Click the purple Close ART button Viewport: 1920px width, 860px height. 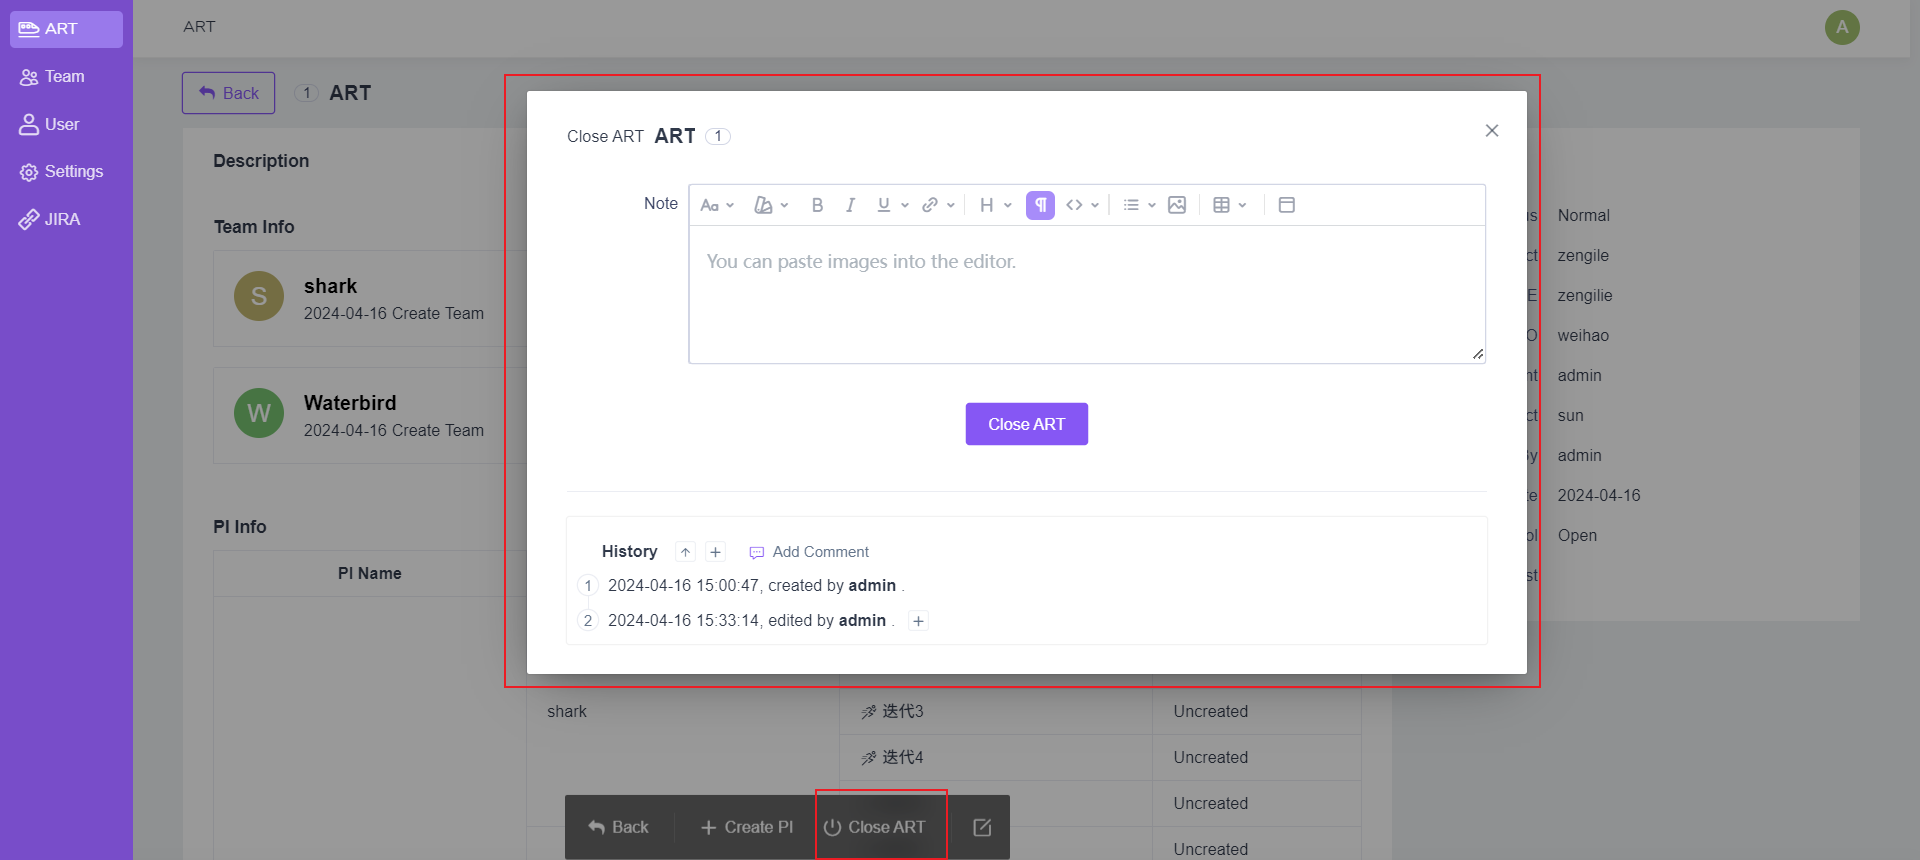coord(1026,424)
